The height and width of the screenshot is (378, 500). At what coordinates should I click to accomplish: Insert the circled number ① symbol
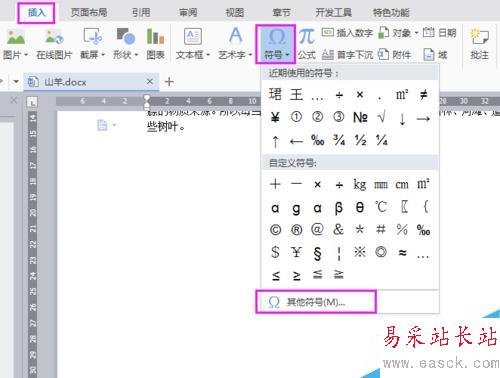pyautogui.click(x=296, y=117)
